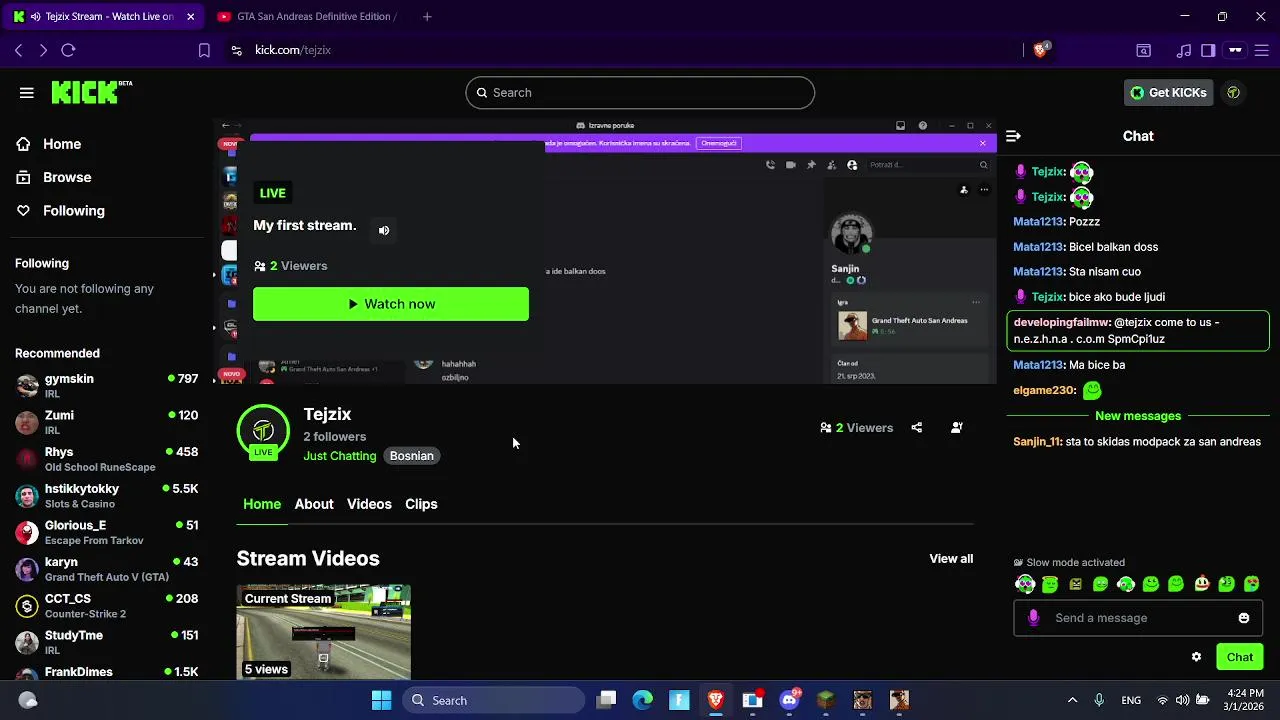The image size is (1280, 720).
Task: Click the Brave Shields lion icon
Action: pos(1040,50)
